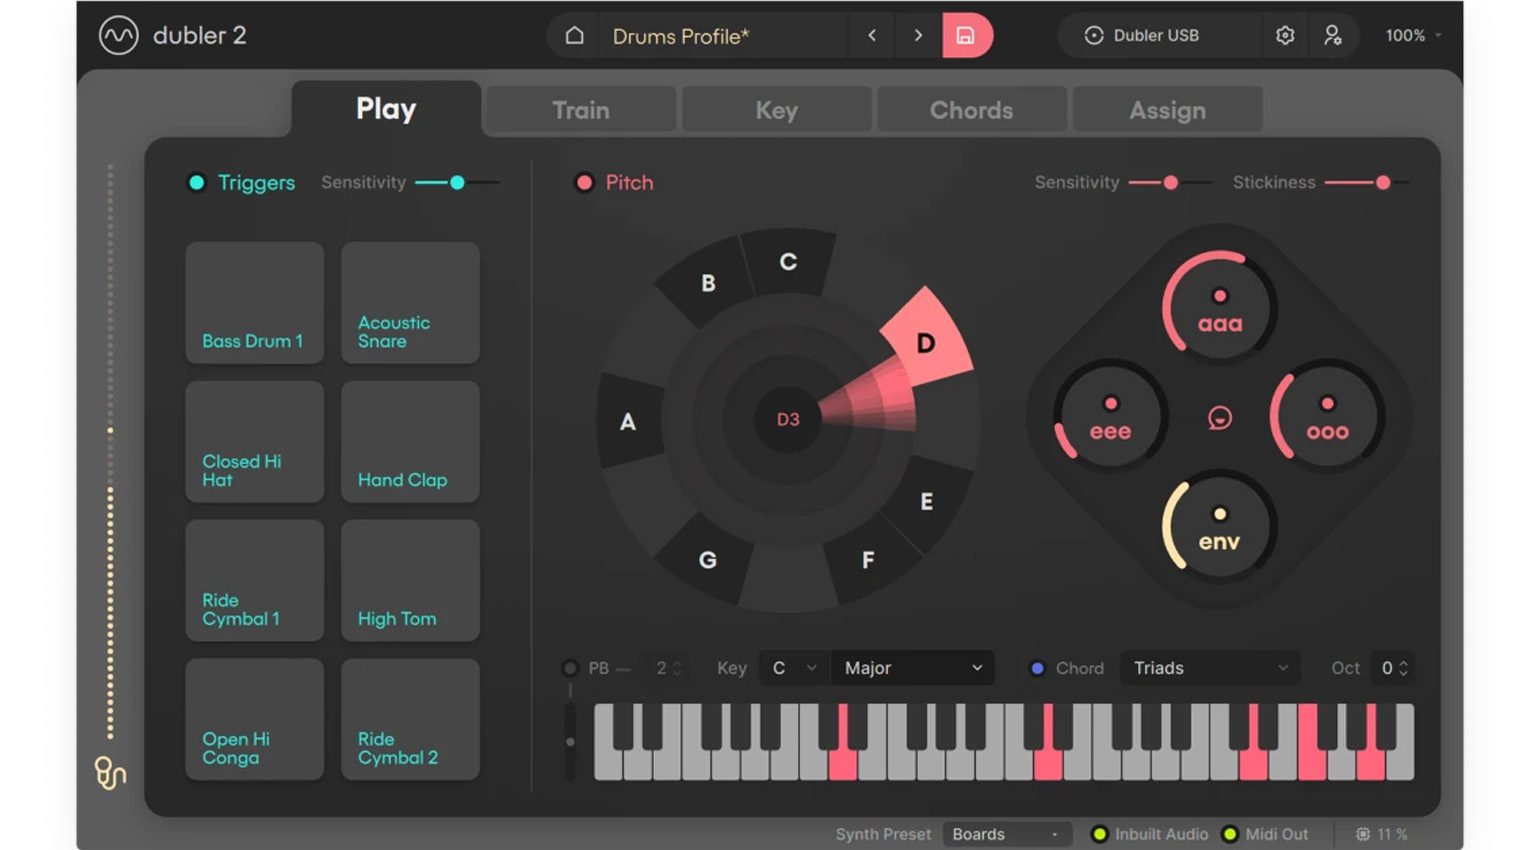Screen dimensions: 1540x850
Task: Trigger the High Tom pad
Action: pyautogui.click(x=410, y=581)
